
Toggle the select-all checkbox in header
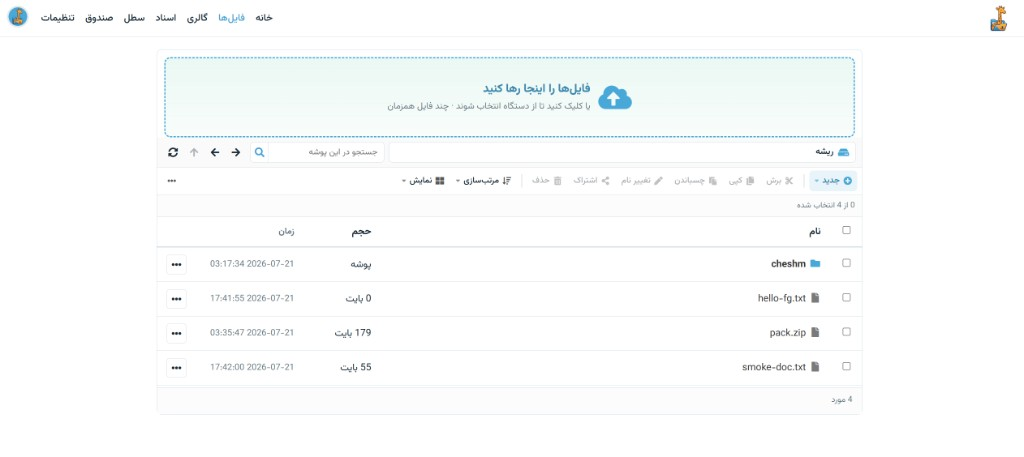point(846,230)
